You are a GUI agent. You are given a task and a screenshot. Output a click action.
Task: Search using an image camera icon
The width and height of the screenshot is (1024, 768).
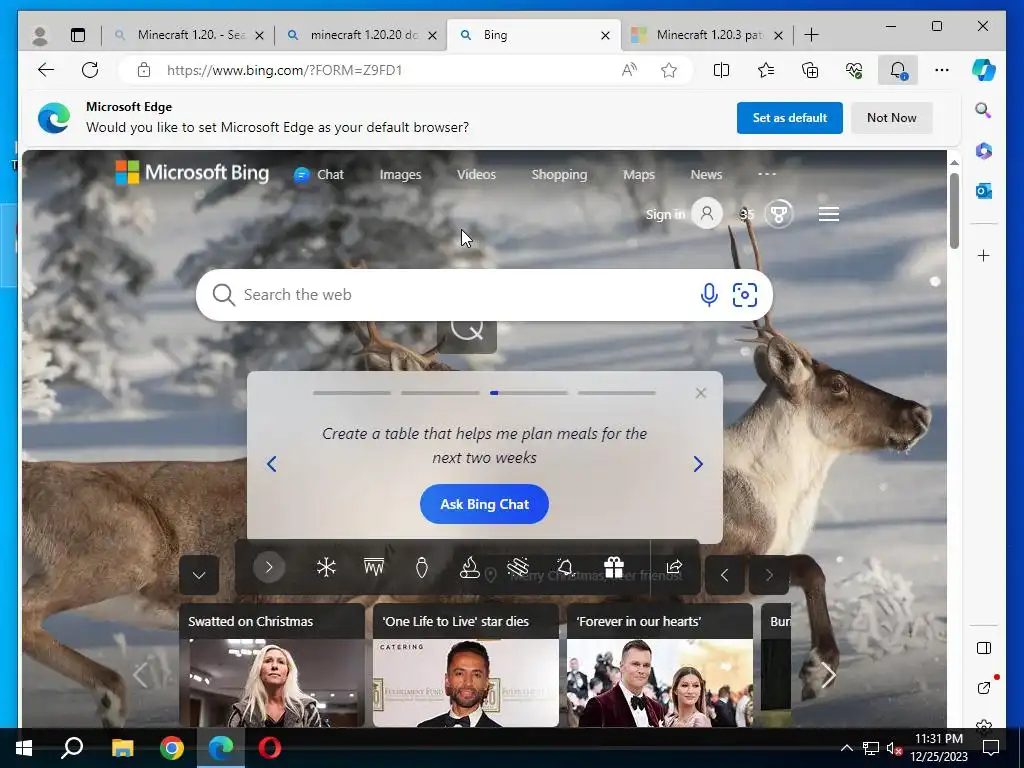(744, 295)
